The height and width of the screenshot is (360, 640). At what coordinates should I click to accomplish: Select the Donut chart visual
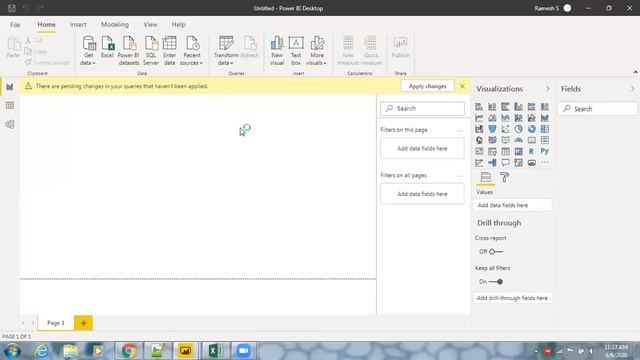tap(531, 129)
